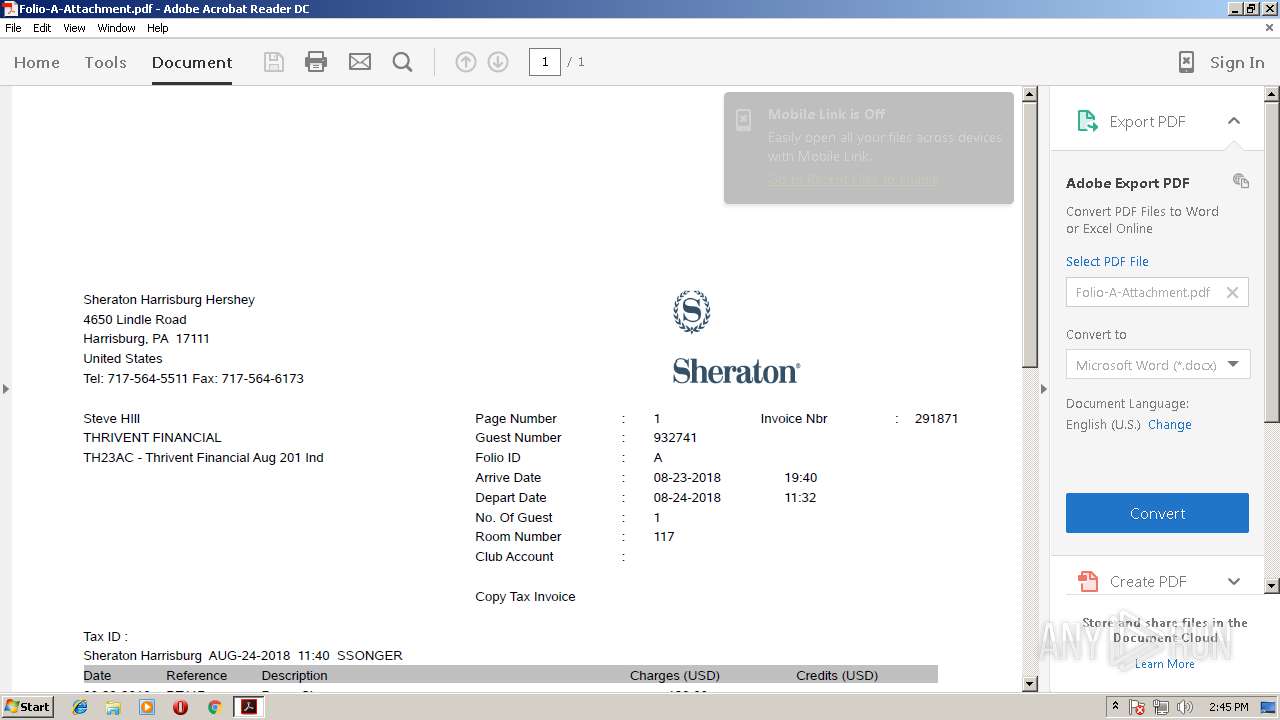Click the page number input field
1280x720 pixels.
coord(545,62)
